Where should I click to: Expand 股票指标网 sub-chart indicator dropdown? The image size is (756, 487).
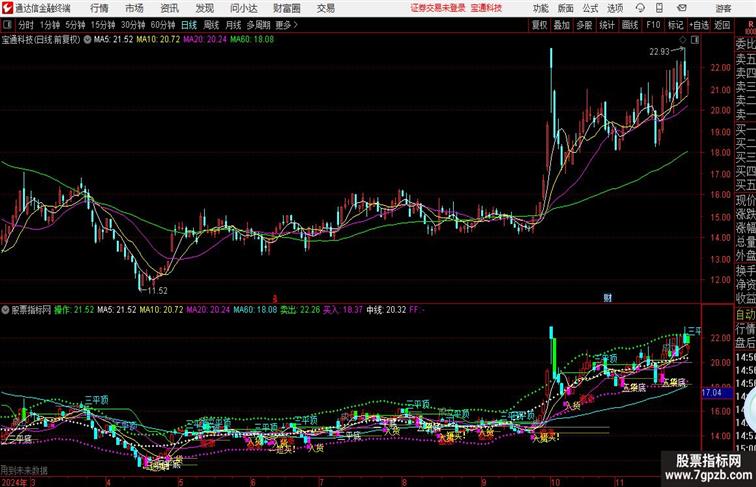5,310
